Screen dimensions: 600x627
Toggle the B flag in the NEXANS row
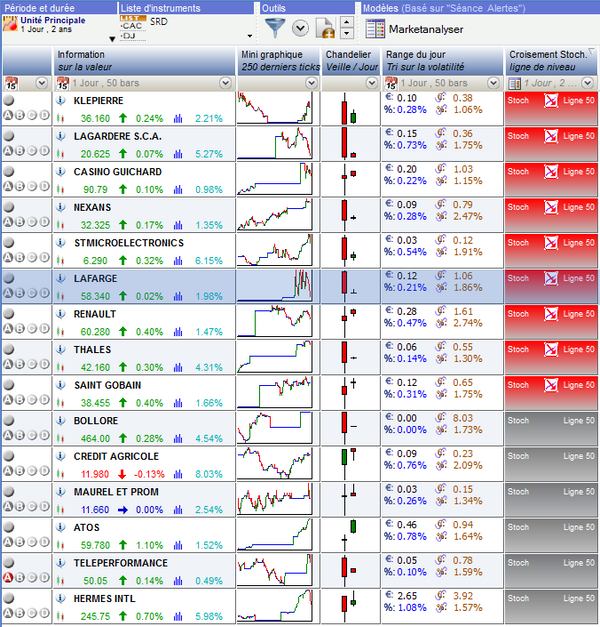tap(20, 222)
